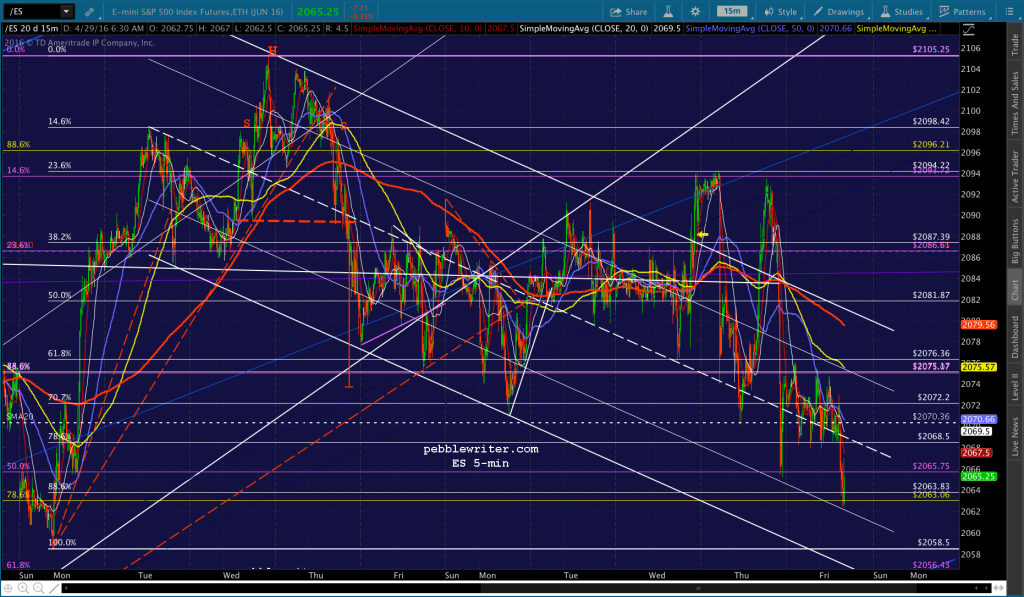The width and height of the screenshot is (1024, 597).
Task: Click the yellow left-arrow marker near Wednesday
Action: coord(703,234)
